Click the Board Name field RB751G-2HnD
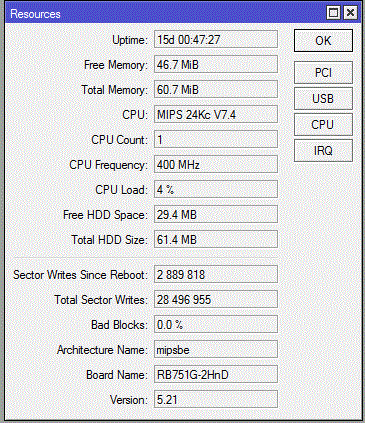 tap(216, 374)
